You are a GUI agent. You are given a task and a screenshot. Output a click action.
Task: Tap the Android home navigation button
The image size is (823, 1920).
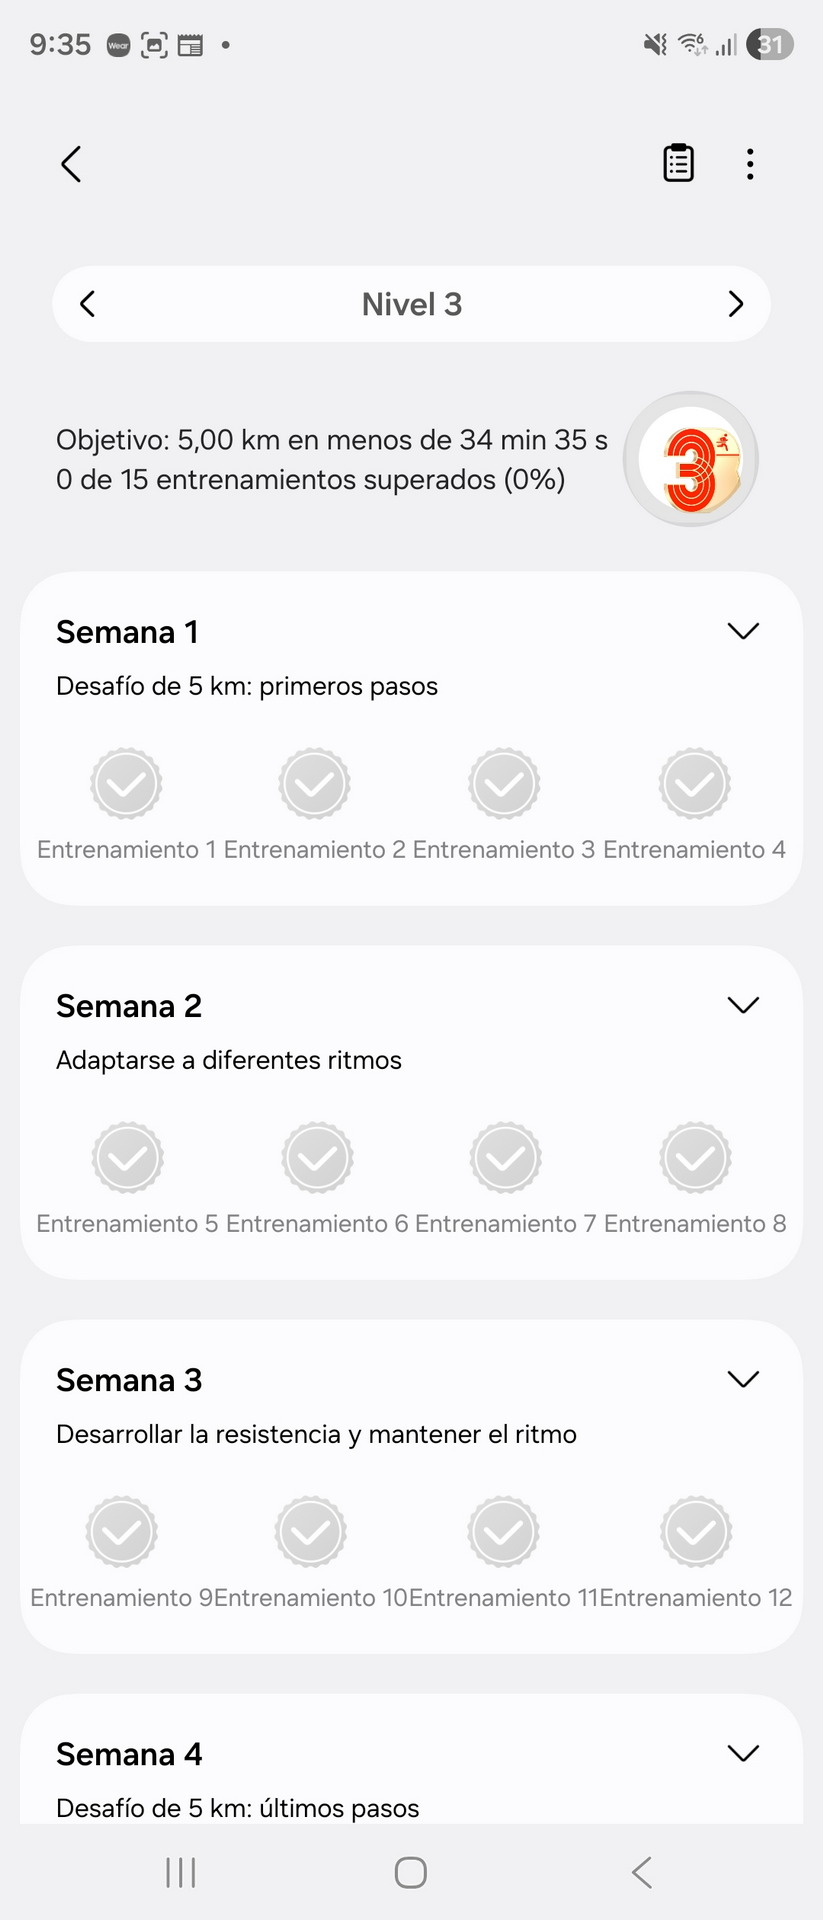411,1873
